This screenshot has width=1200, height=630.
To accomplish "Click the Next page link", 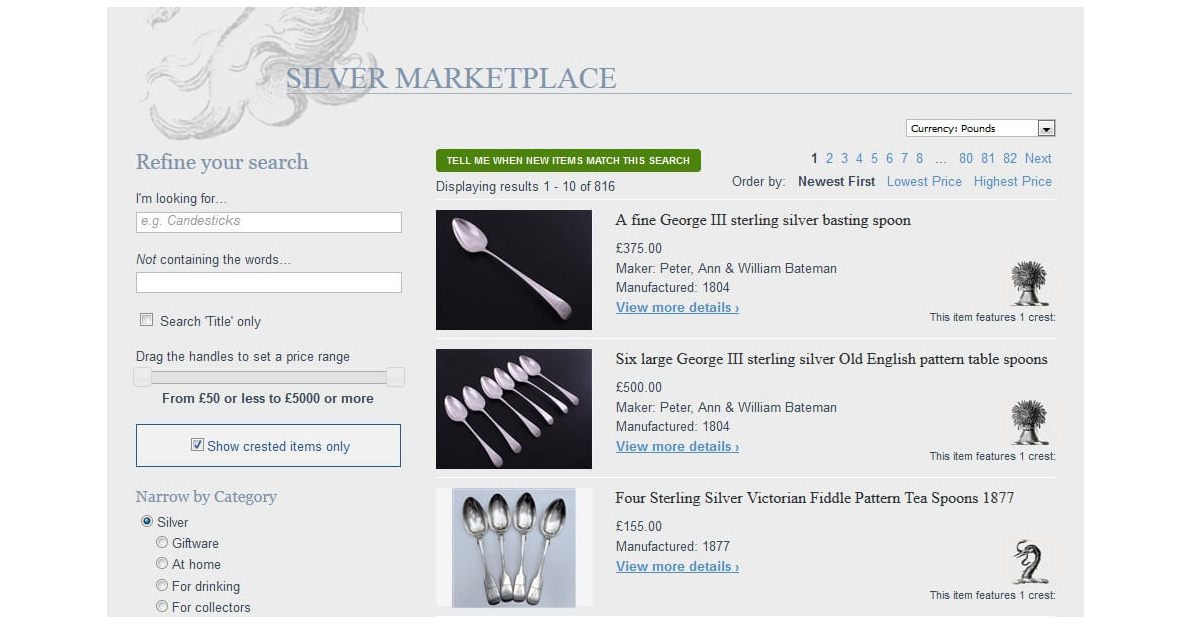I will (1038, 158).
